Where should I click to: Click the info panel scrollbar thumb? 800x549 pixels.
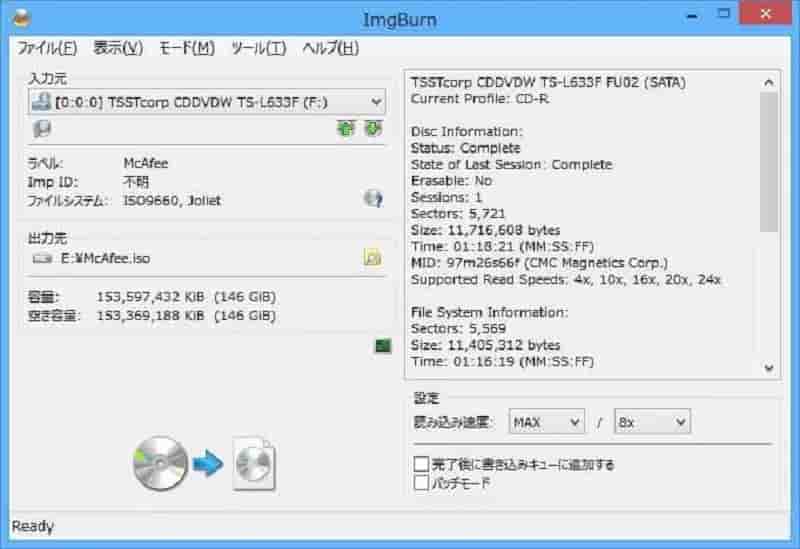(769, 162)
